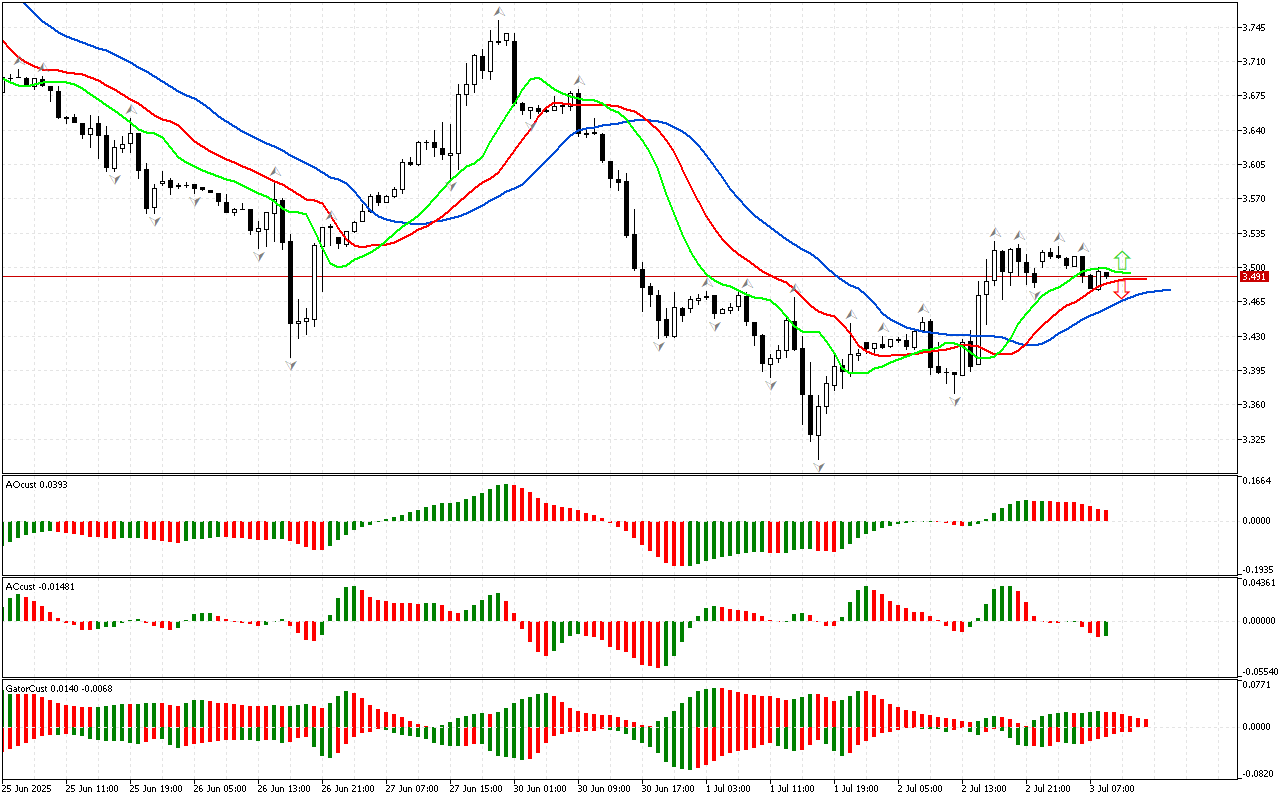Click the red 3.491 current price tag
The image size is (1280, 800).
pyautogui.click(x=1253, y=276)
